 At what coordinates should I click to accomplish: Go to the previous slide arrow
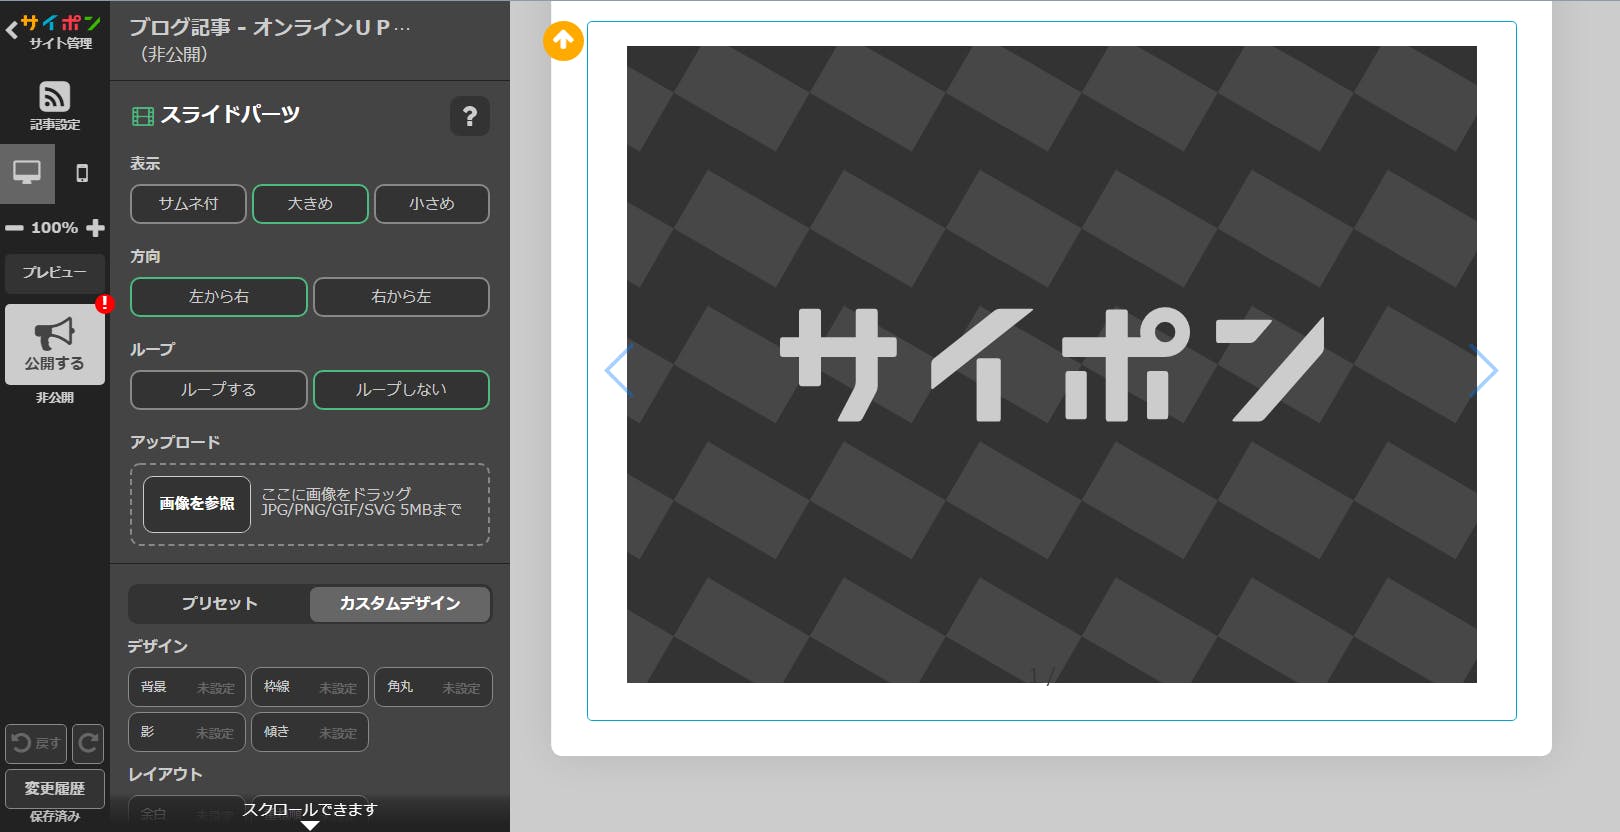618,371
